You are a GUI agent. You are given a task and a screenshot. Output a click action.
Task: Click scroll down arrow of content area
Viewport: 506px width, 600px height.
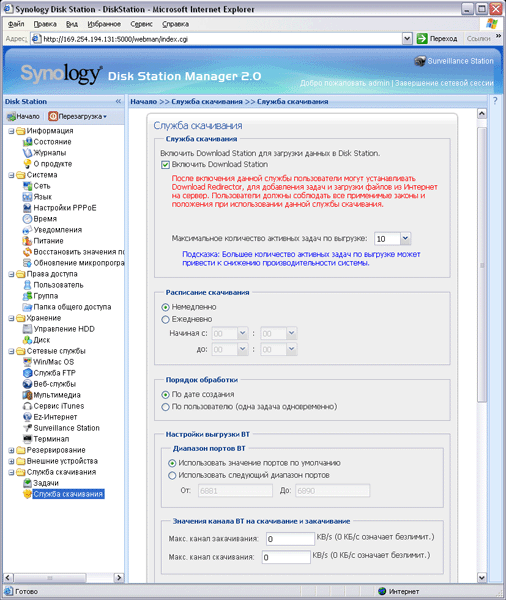[x=482, y=577]
